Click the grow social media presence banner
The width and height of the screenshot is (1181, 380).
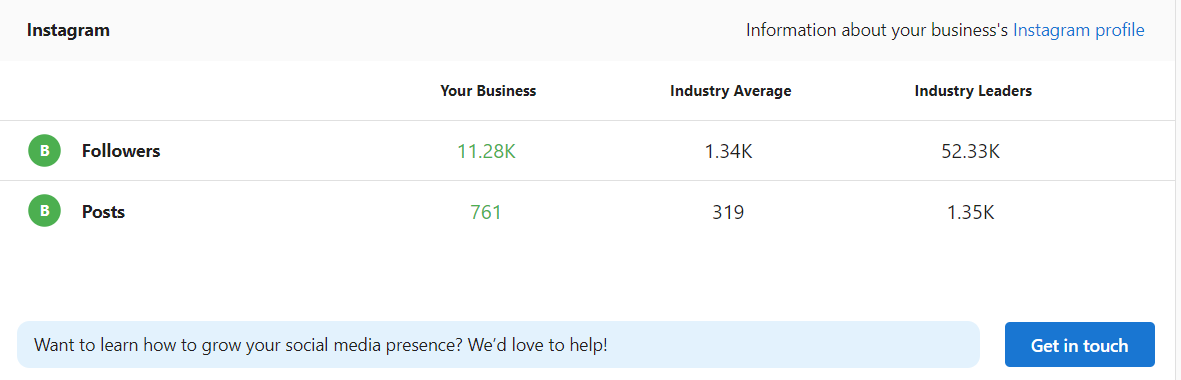click(498, 345)
